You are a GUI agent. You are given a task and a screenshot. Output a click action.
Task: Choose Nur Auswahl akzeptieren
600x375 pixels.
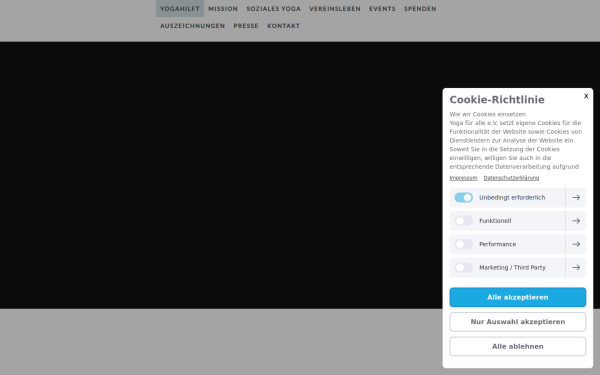pos(517,322)
